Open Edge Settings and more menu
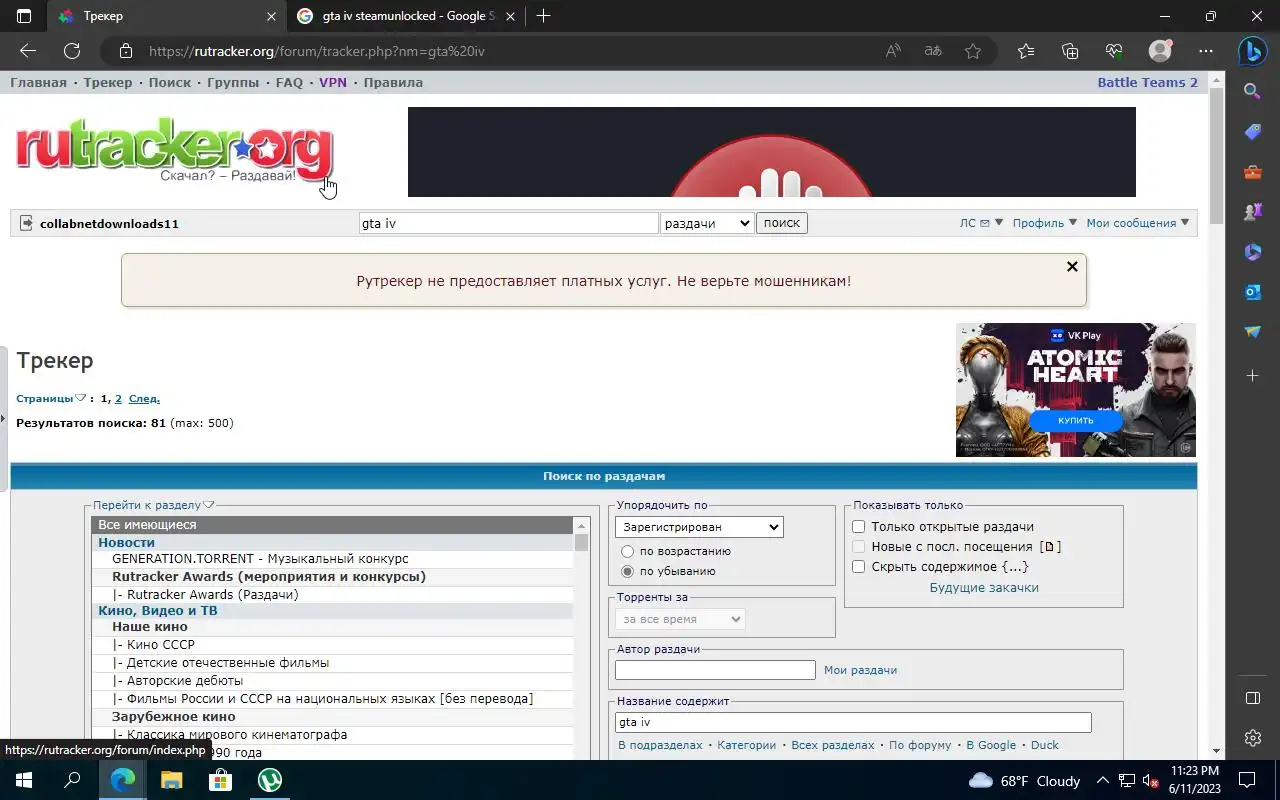This screenshot has height=800, width=1280. [x=1206, y=51]
